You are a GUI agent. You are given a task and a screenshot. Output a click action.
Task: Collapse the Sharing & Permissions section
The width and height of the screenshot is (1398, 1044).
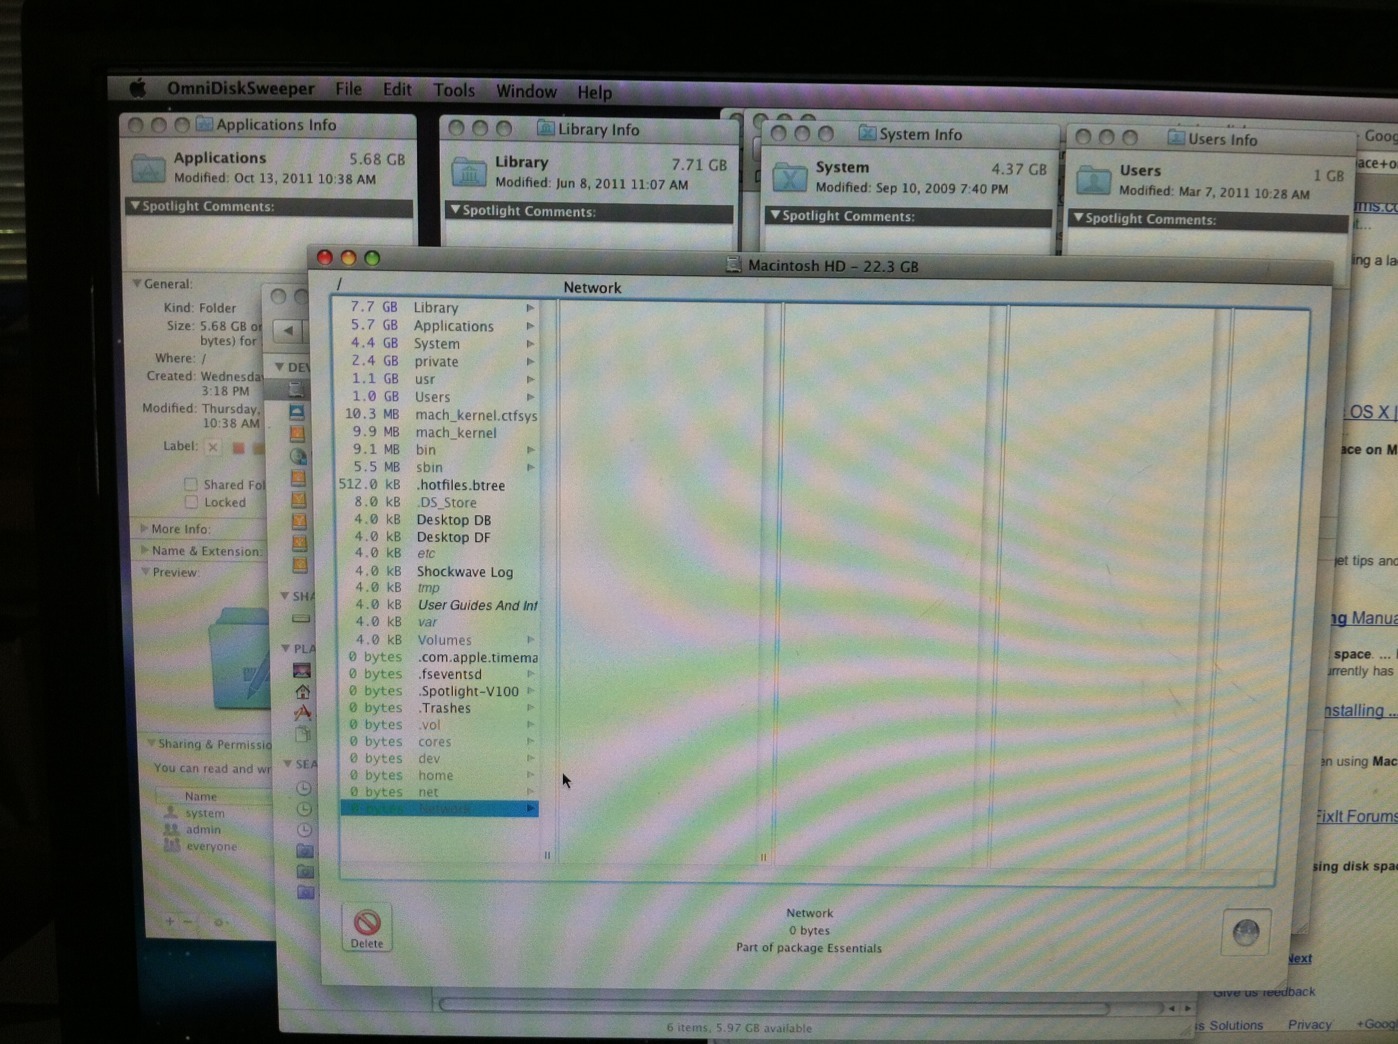151,743
